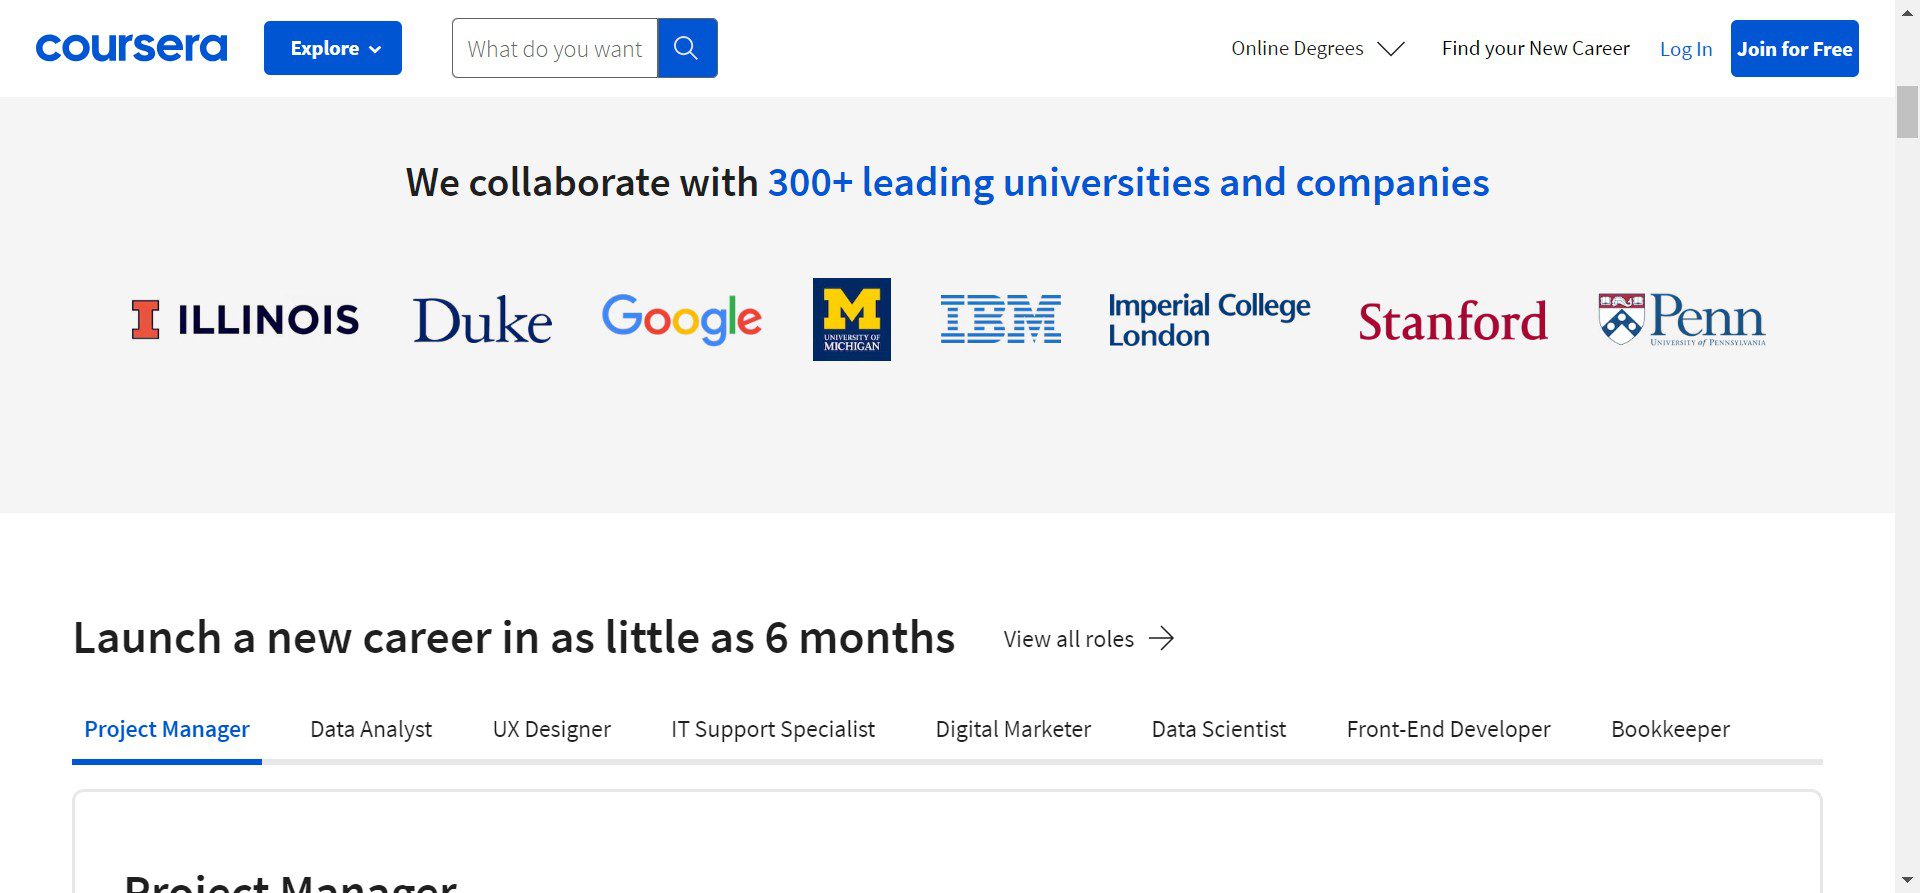The width and height of the screenshot is (1920, 893).
Task: Click the Log In link
Action: point(1685,49)
